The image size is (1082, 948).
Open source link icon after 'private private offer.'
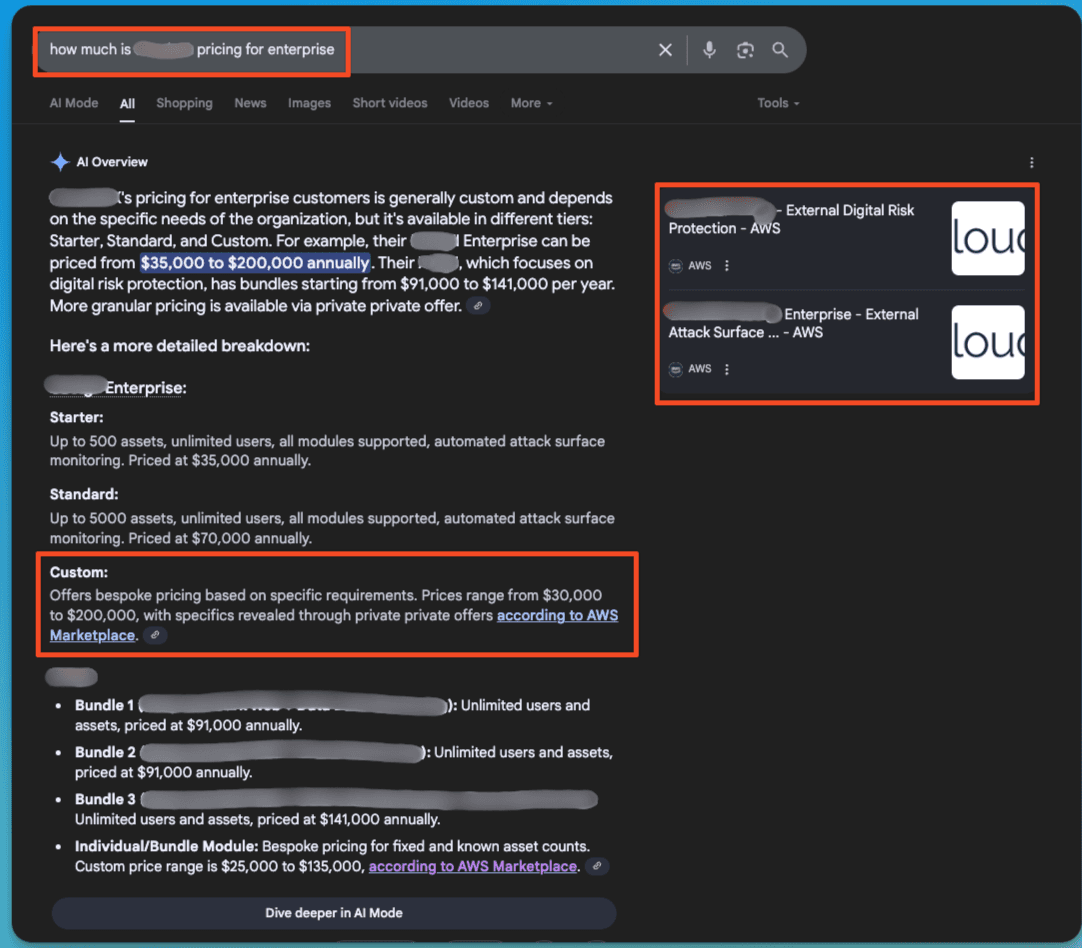[478, 306]
